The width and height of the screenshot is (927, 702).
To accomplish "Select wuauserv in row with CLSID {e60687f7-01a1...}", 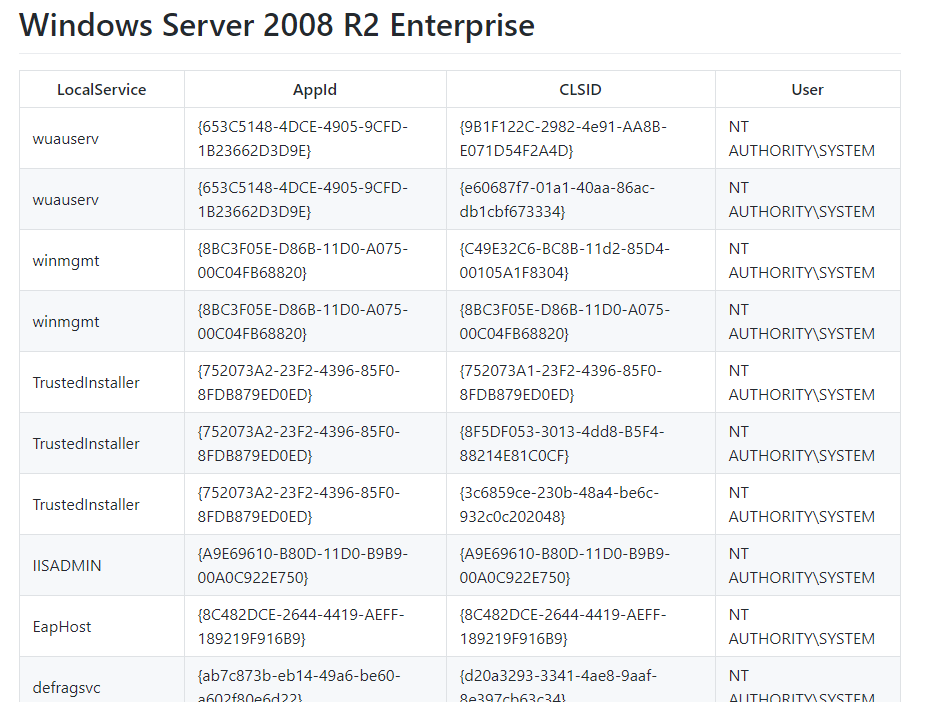I will click(66, 200).
